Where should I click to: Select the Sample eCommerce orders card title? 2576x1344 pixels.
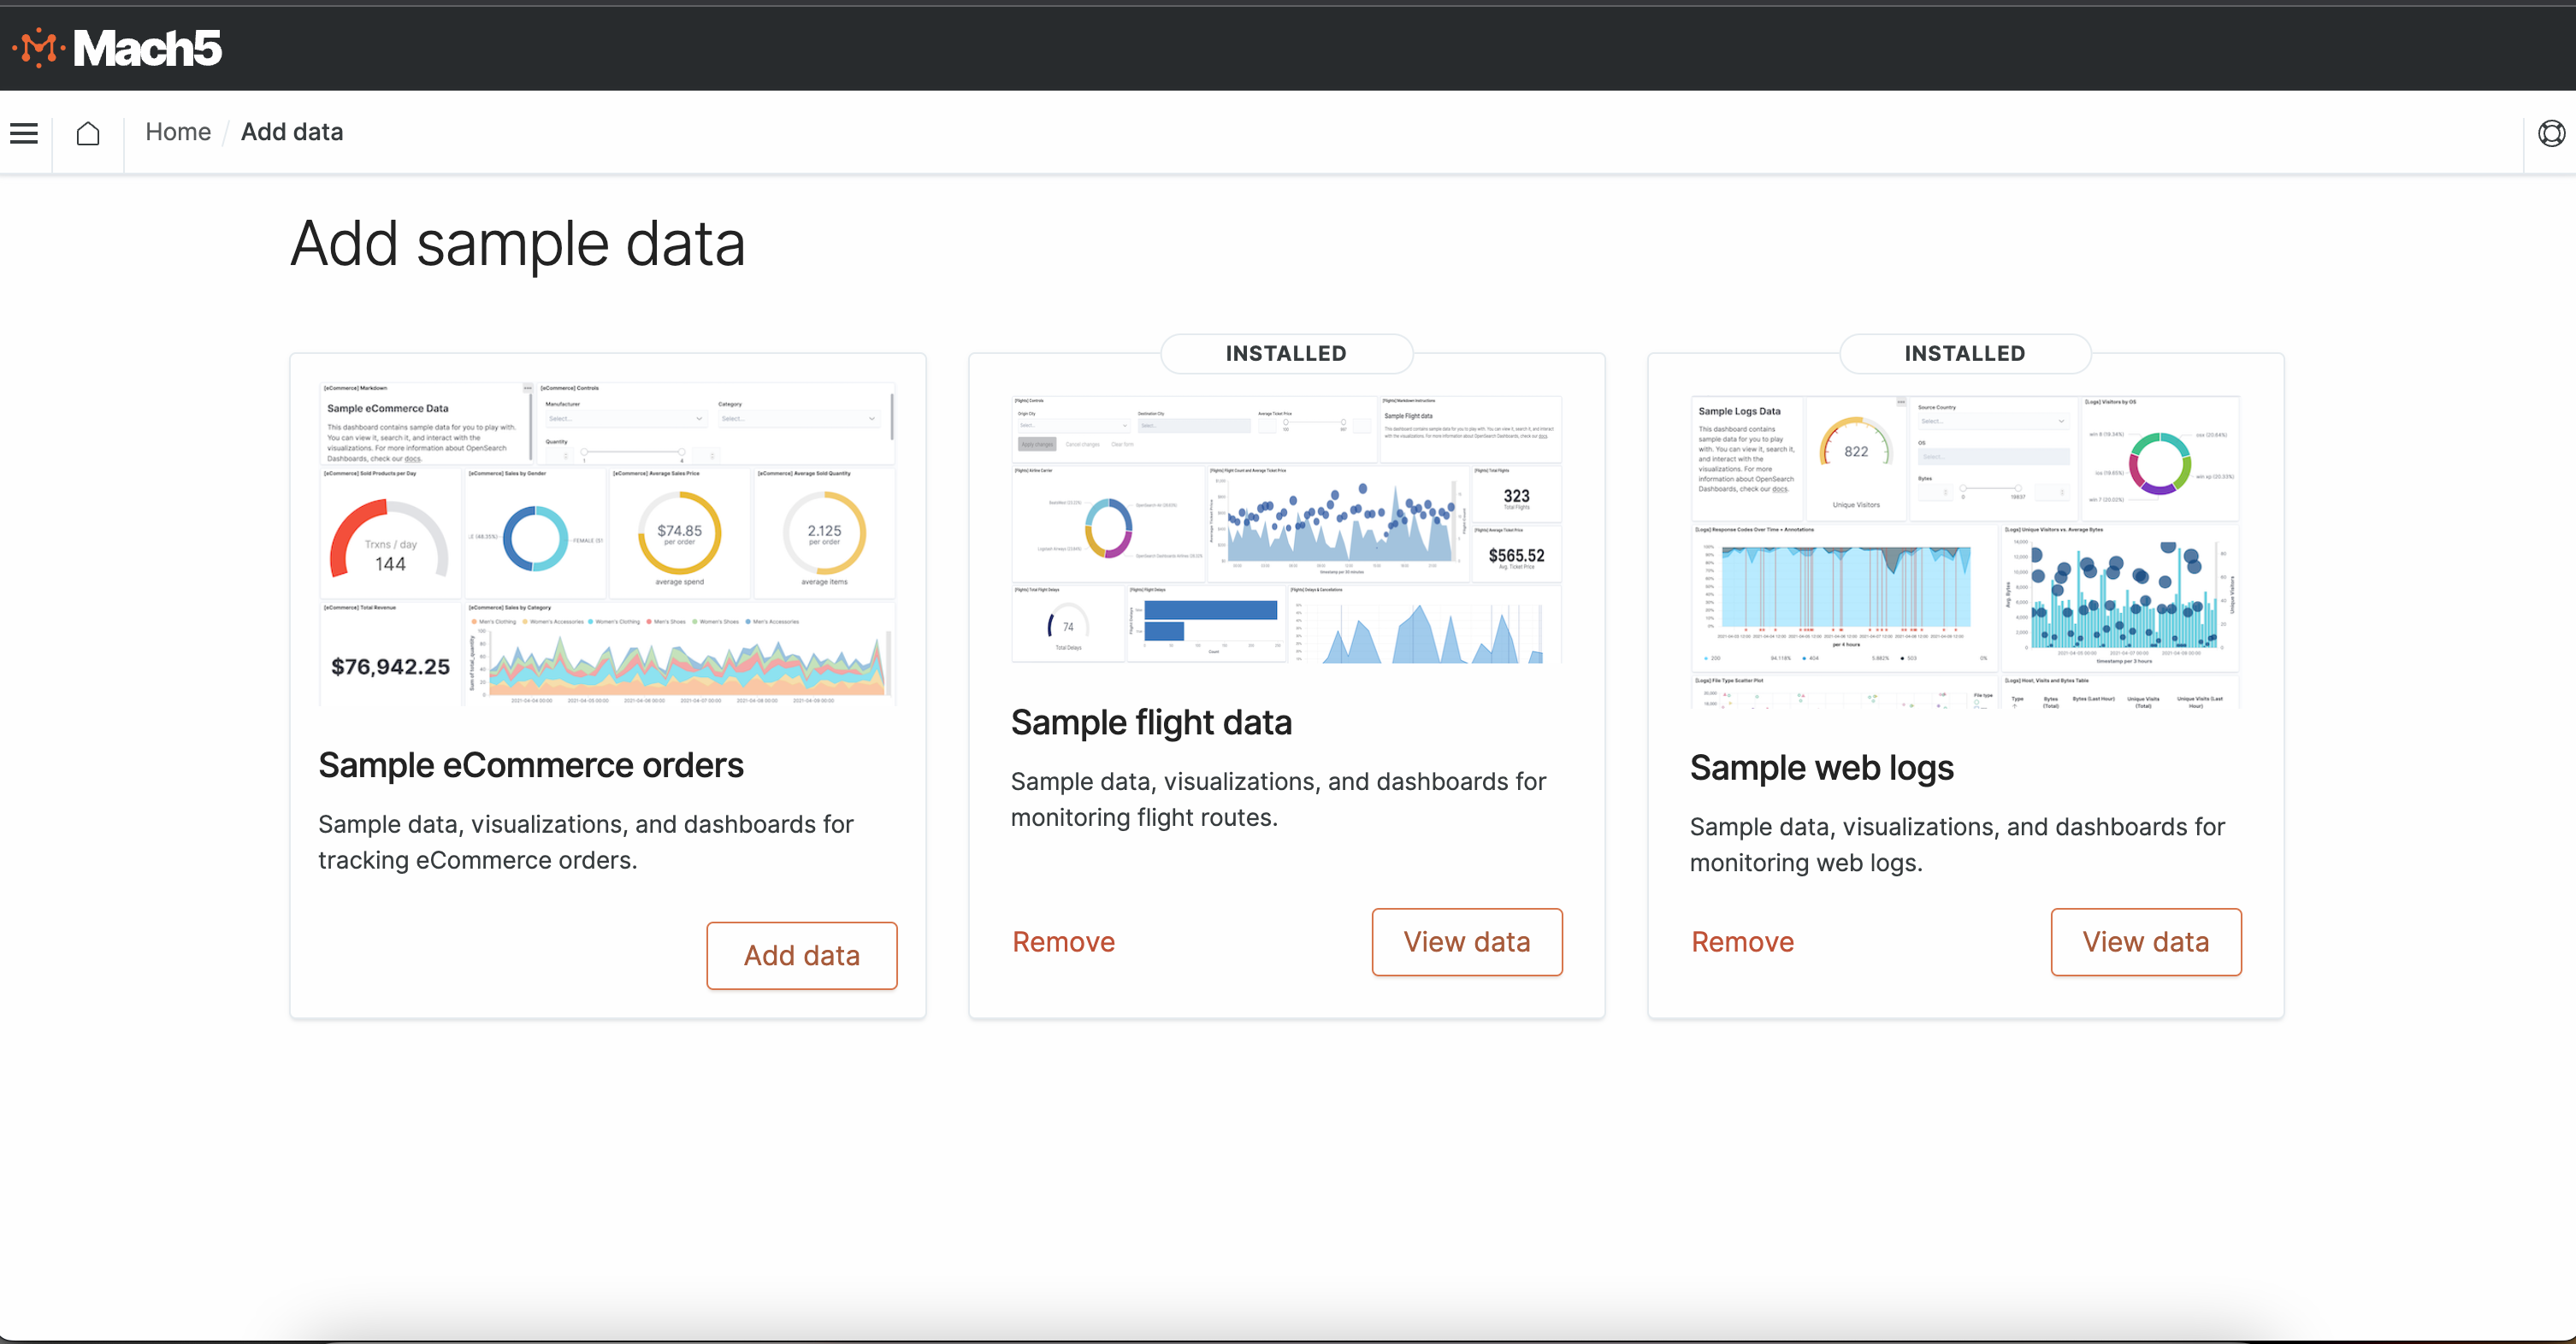pyautogui.click(x=530, y=765)
